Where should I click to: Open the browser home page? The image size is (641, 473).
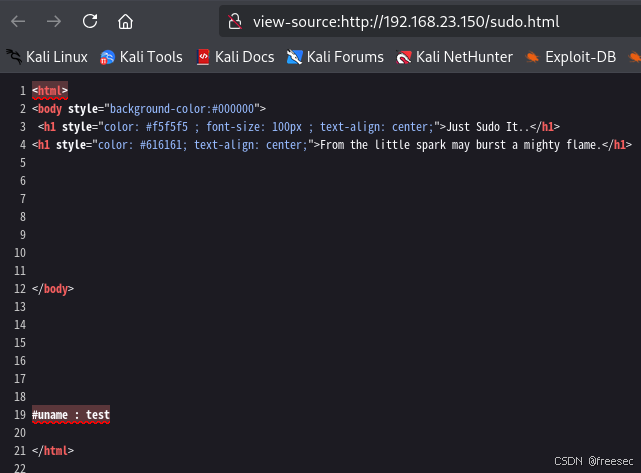click(x=126, y=21)
